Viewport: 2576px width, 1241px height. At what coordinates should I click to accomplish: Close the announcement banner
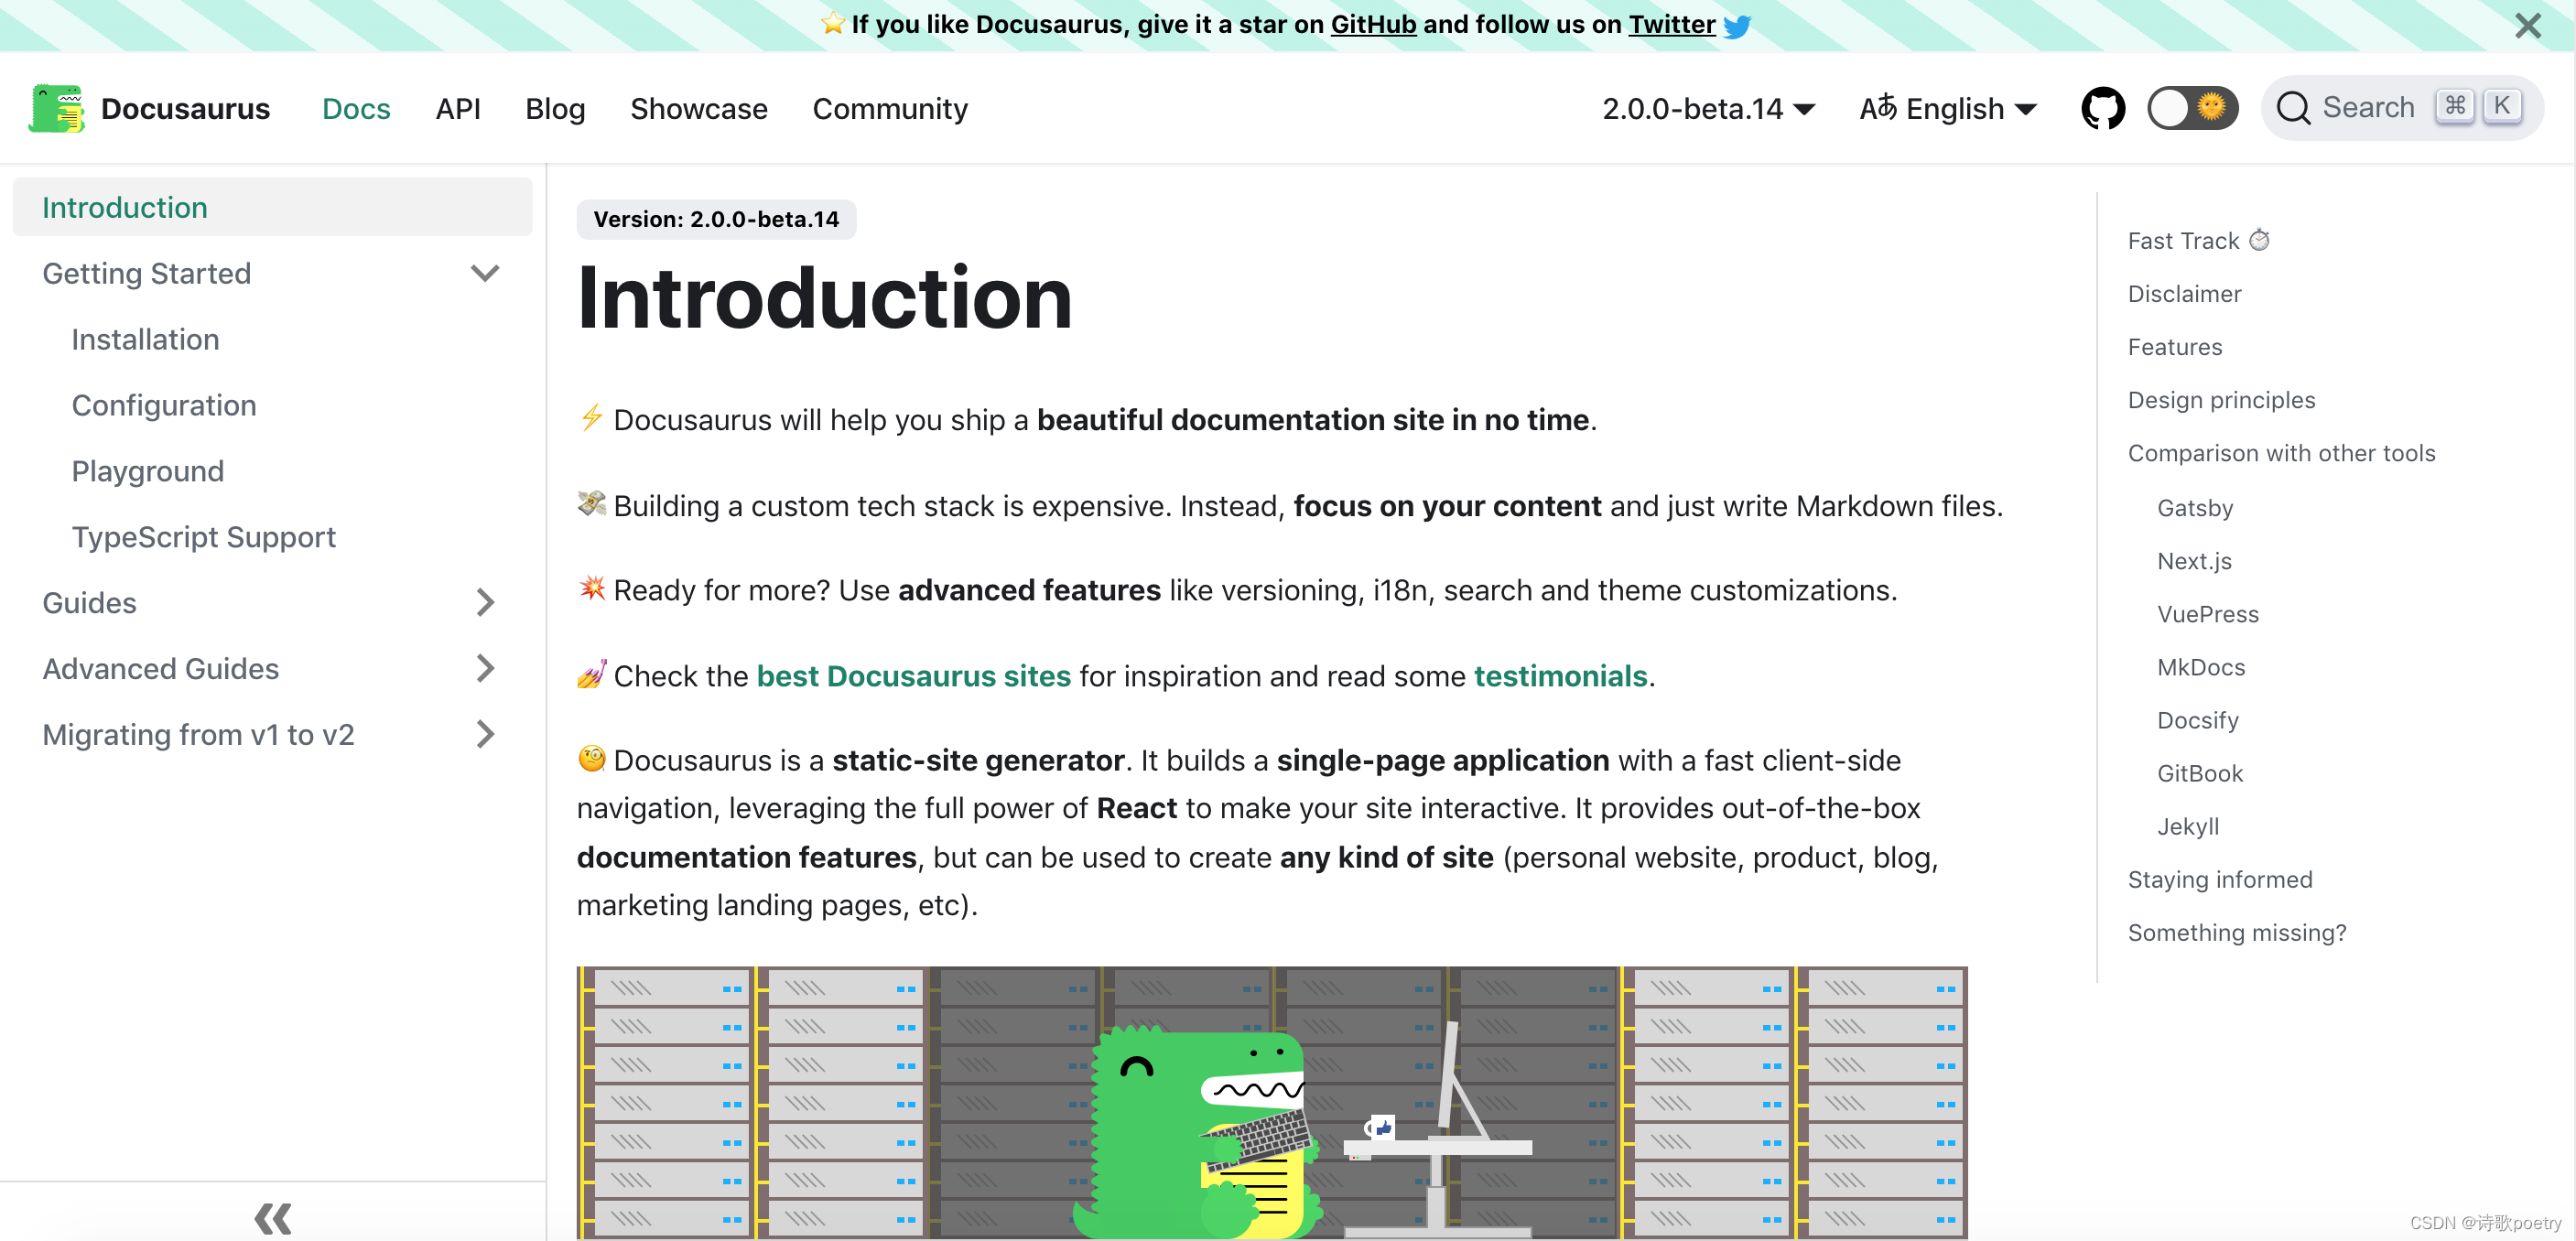tap(2527, 26)
